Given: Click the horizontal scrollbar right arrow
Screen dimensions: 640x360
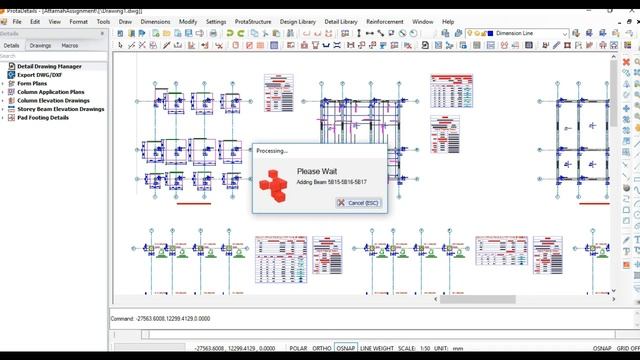Looking at the screenshot, I should click(613, 299).
